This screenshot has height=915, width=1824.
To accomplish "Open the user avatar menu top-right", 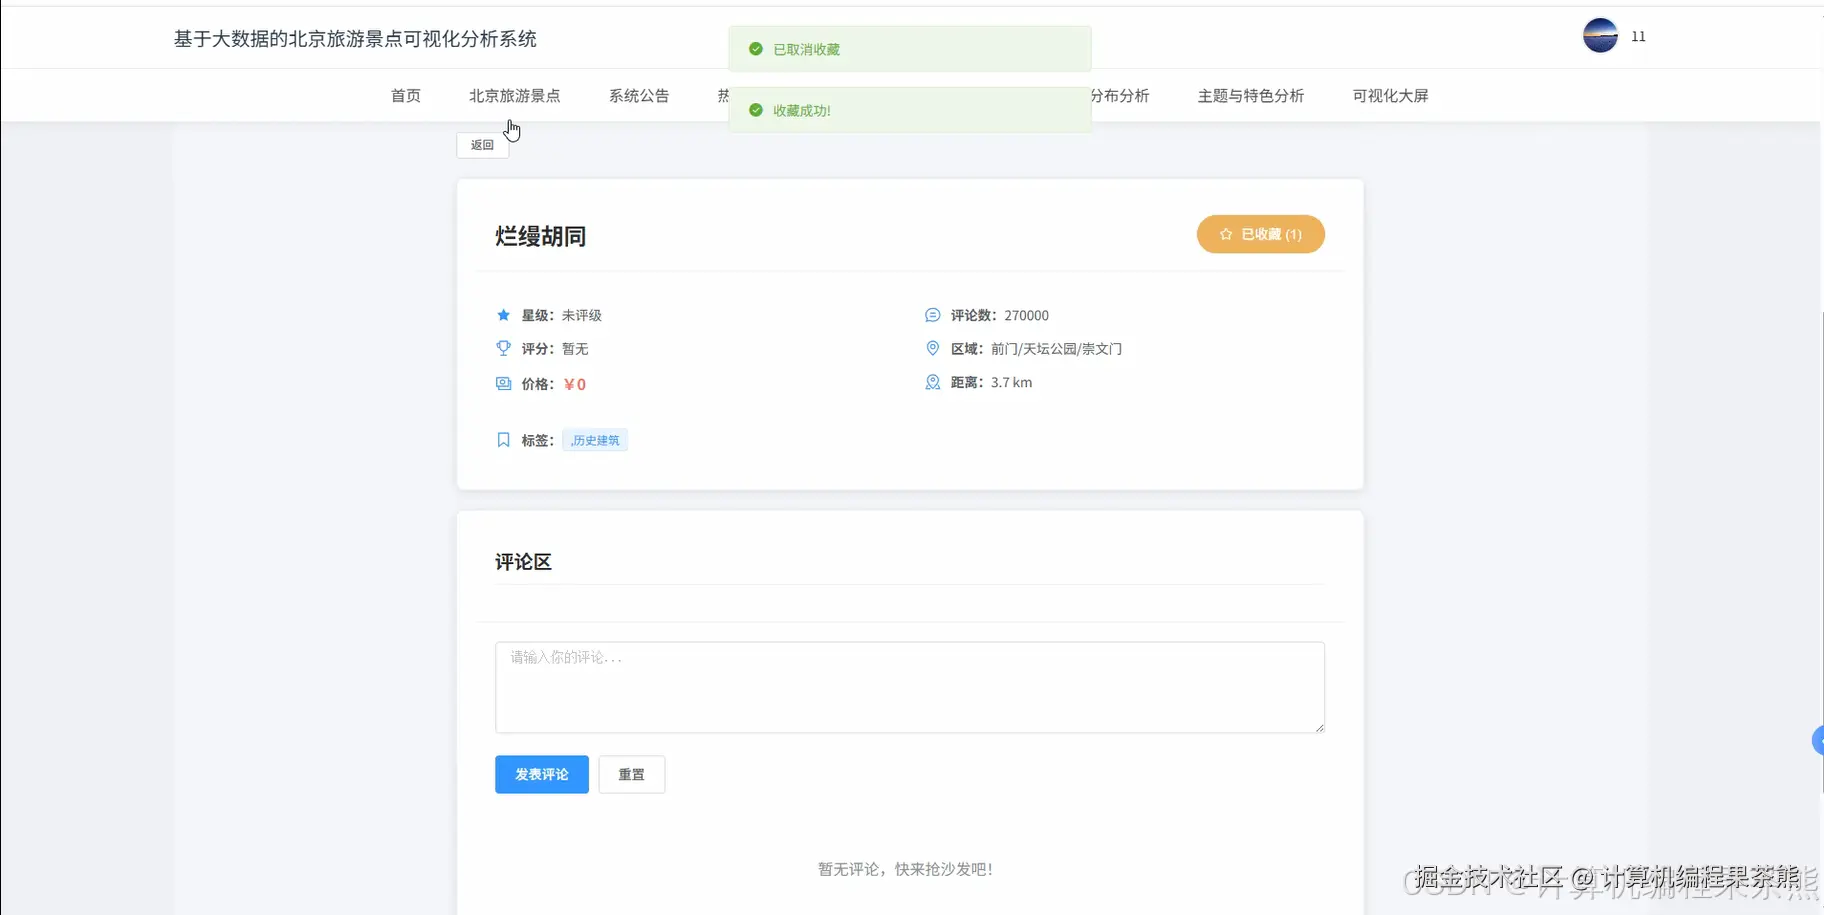I will tap(1600, 34).
